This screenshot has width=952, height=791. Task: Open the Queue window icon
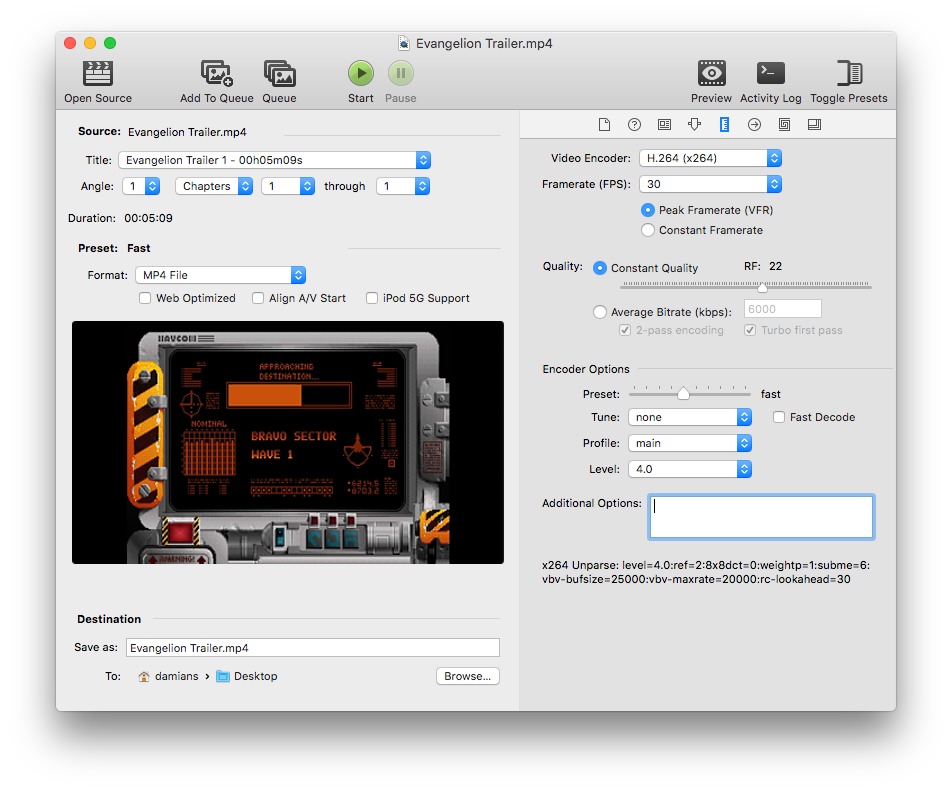(279, 73)
